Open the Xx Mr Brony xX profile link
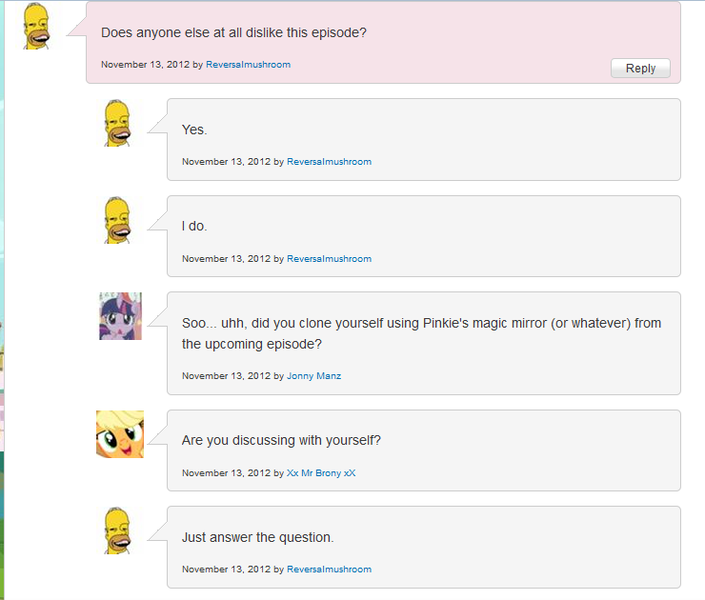The image size is (705, 600). tap(321, 472)
